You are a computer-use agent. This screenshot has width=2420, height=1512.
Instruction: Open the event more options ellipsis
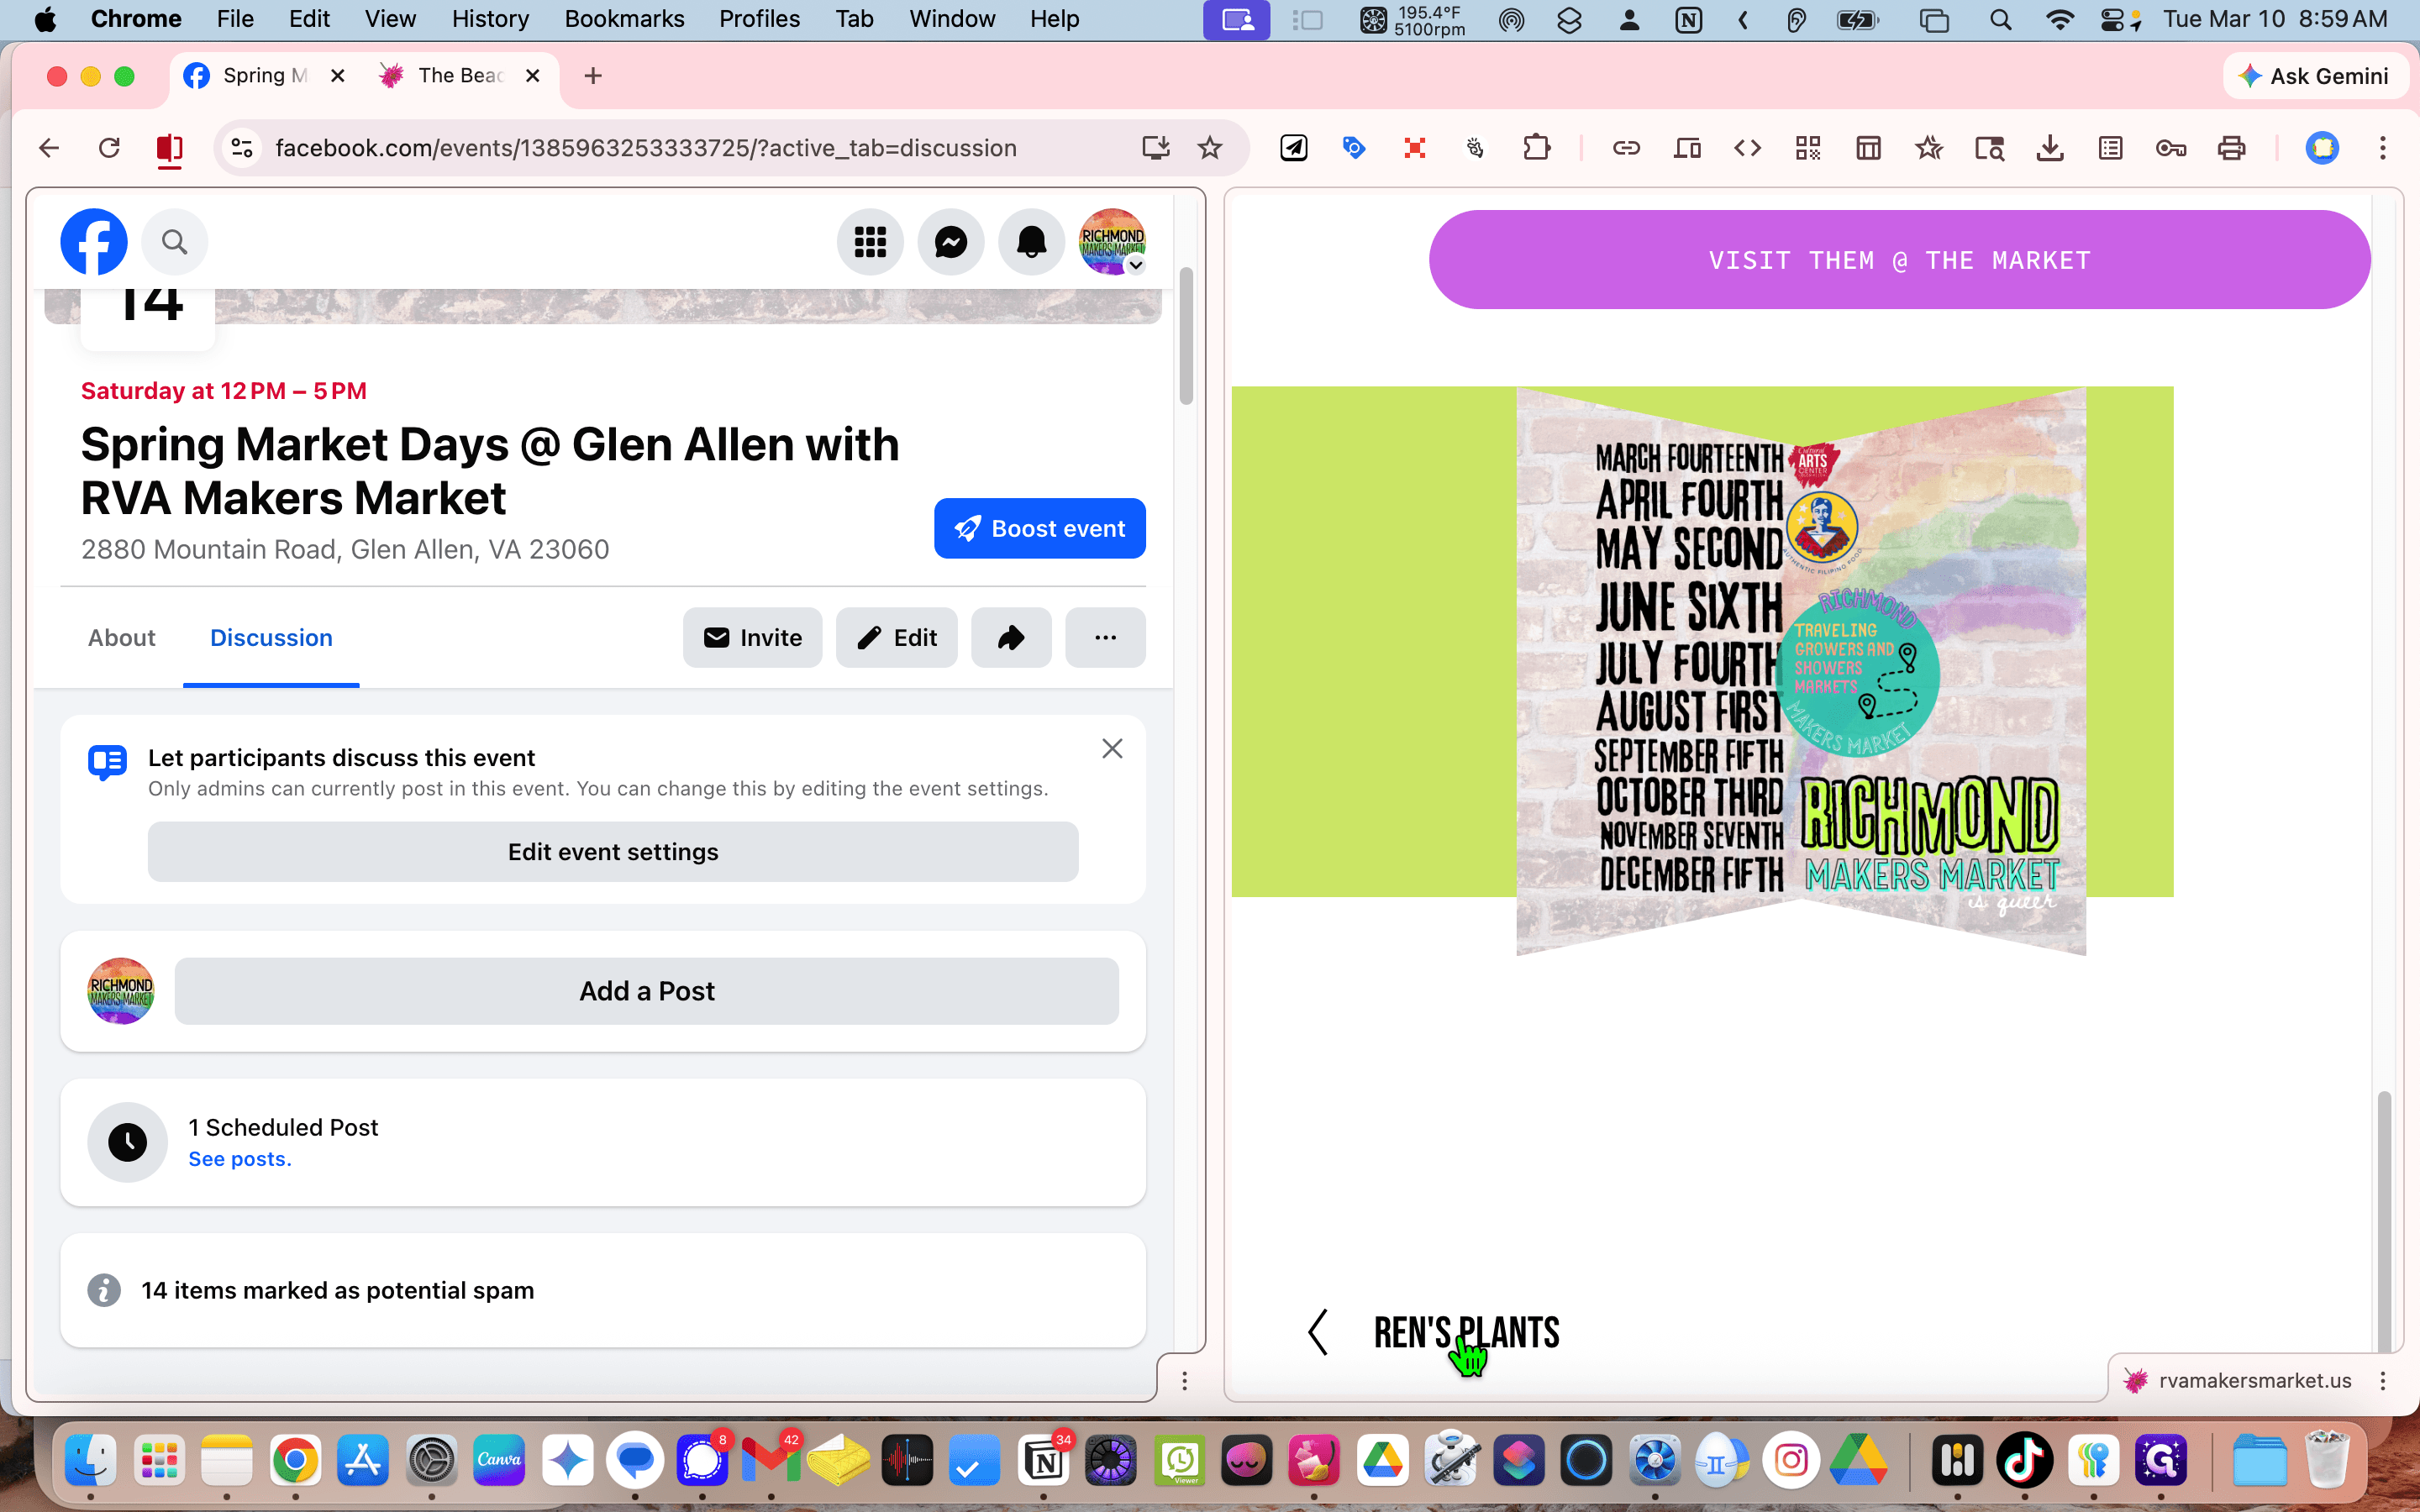pyautogui.click(x=1105, y=637)
